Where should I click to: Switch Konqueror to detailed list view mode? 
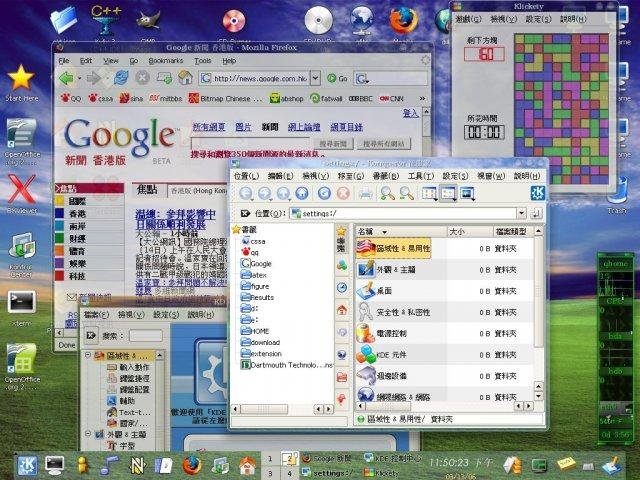(x=448, y=193)
